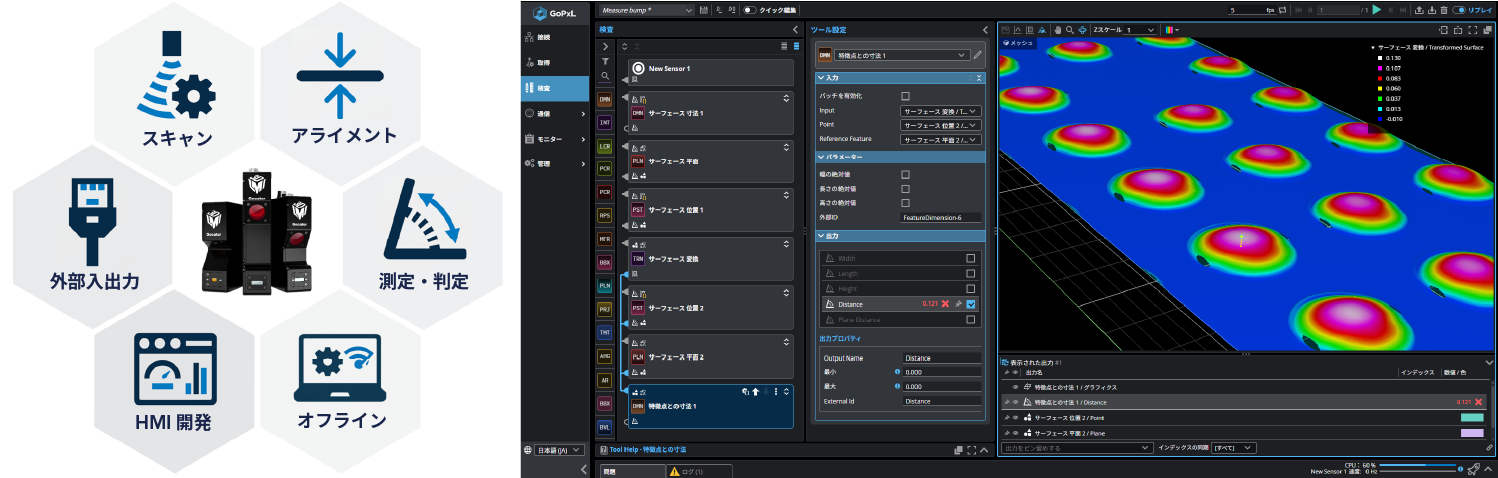
Task: Toggle the クイック編集 switch
Action: (x=749, y=10)
